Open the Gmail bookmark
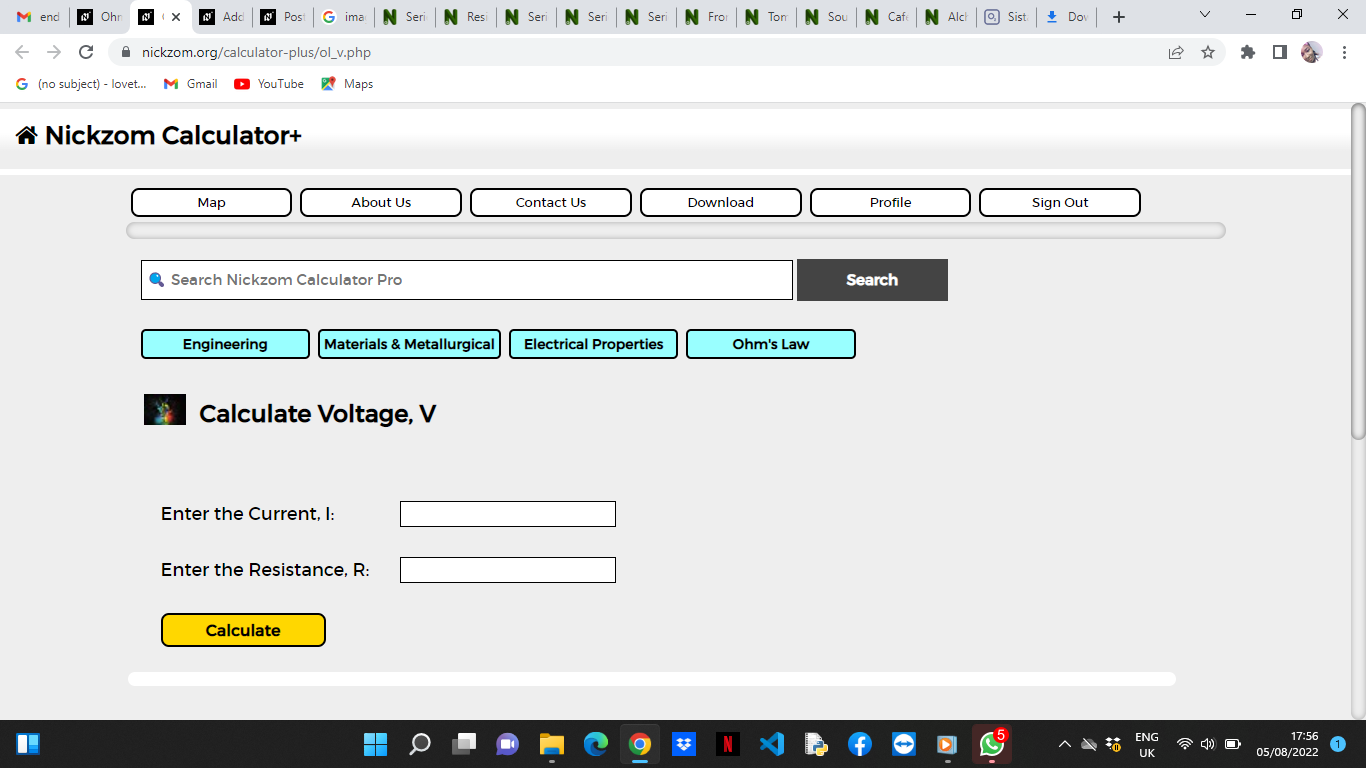This screenshot has width=1366, height=768. pos(191,84)
